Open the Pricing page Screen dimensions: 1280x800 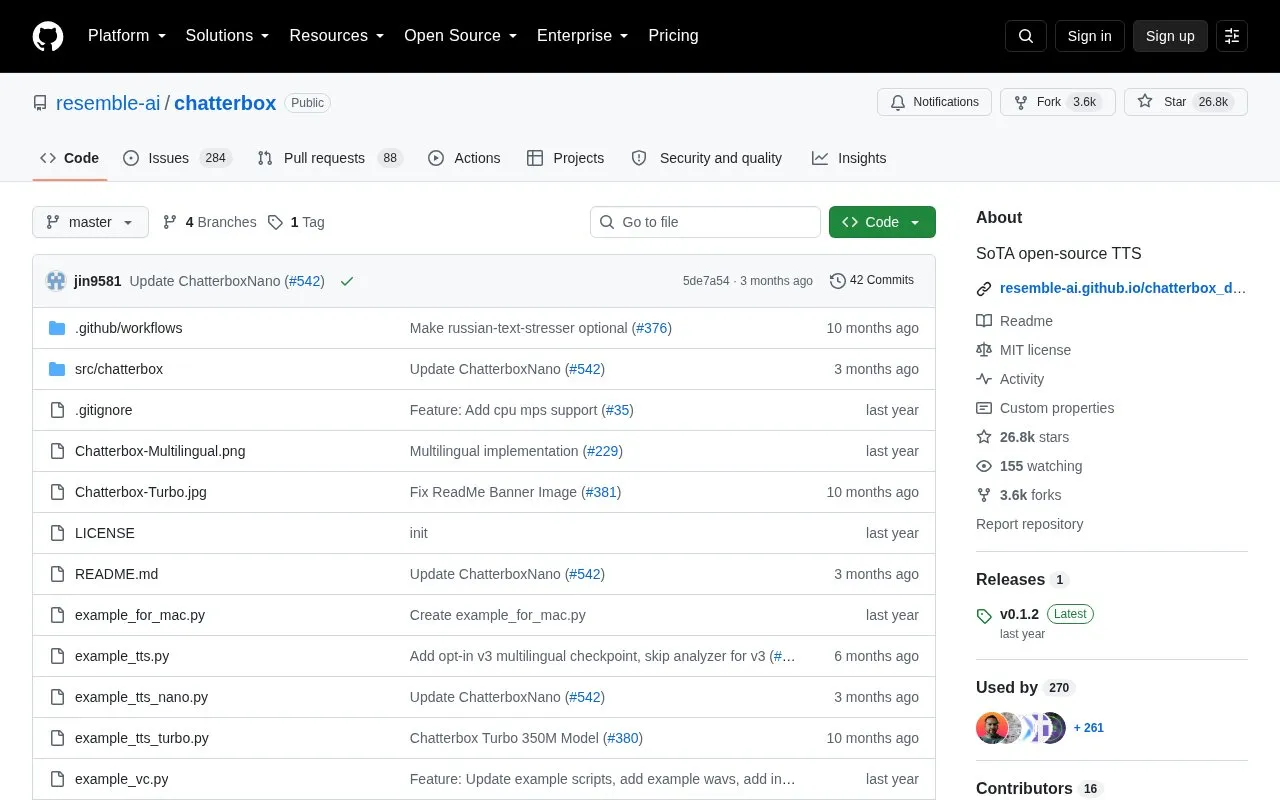pos(673,36)
